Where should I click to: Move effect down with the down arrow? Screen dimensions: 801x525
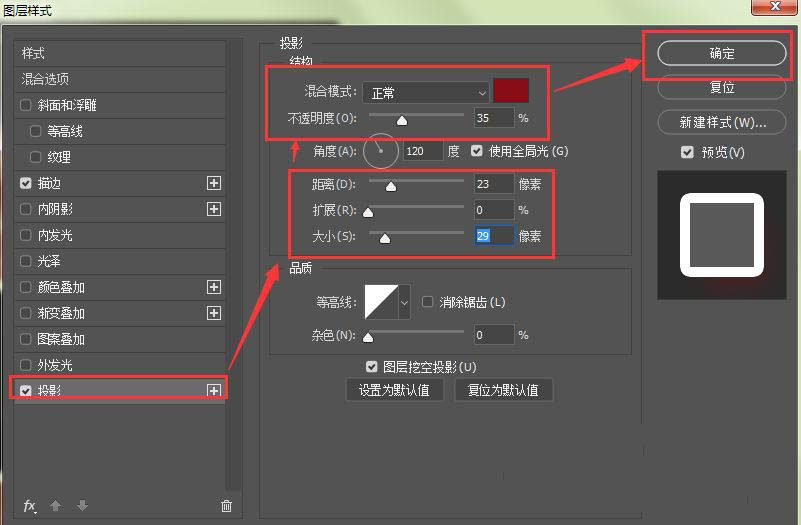click(x=82, y=506)
